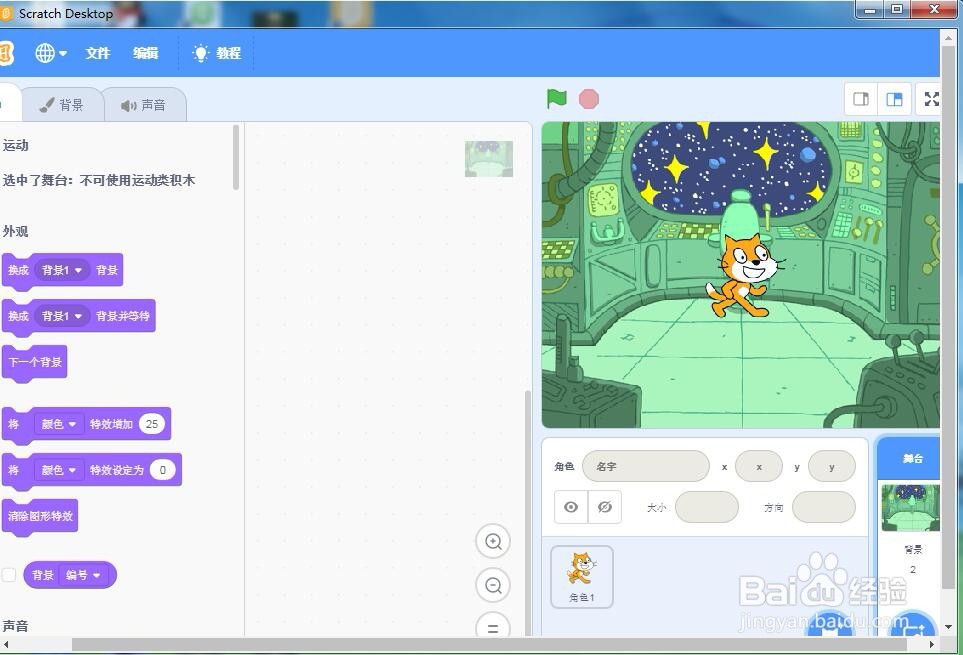Click the sprite y coordinate field

click(x=832, y=467)
